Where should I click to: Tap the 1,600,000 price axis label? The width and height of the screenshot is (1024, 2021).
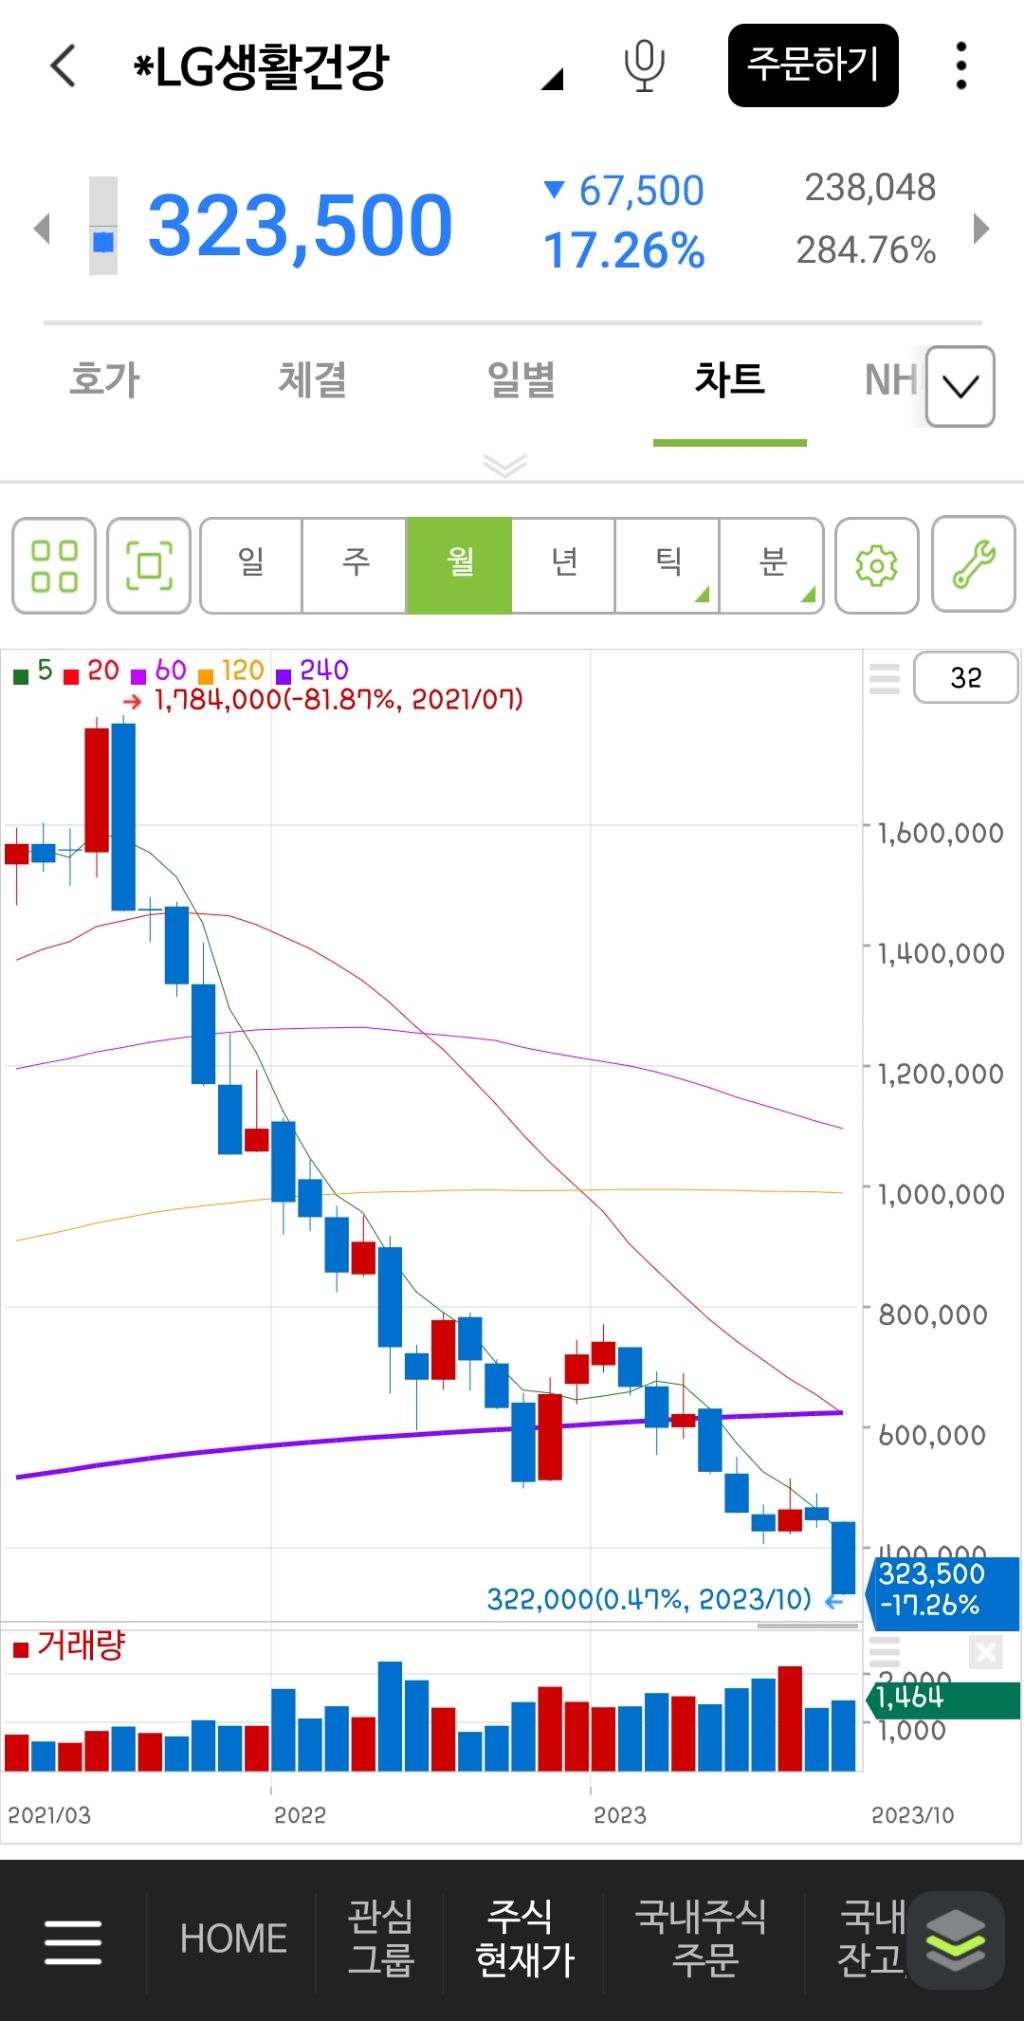941,833
